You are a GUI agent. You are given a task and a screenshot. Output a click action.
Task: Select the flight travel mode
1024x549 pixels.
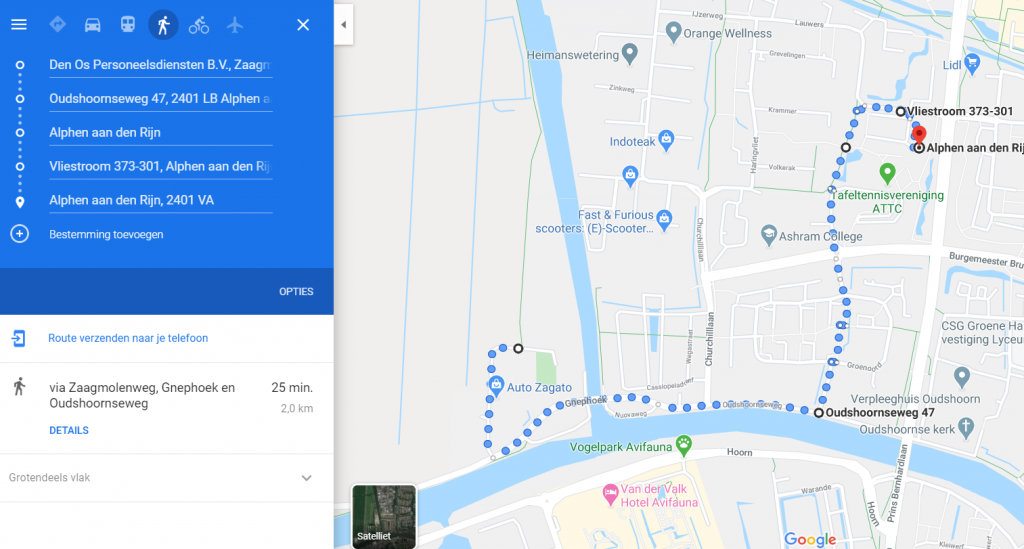coord(235,25)
